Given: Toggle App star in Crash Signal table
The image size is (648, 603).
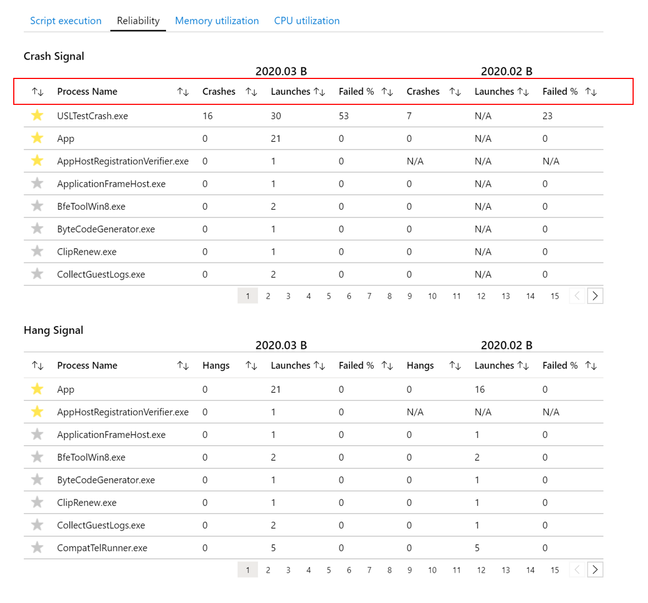Looking at the screenshot, I should click(37, 138).
